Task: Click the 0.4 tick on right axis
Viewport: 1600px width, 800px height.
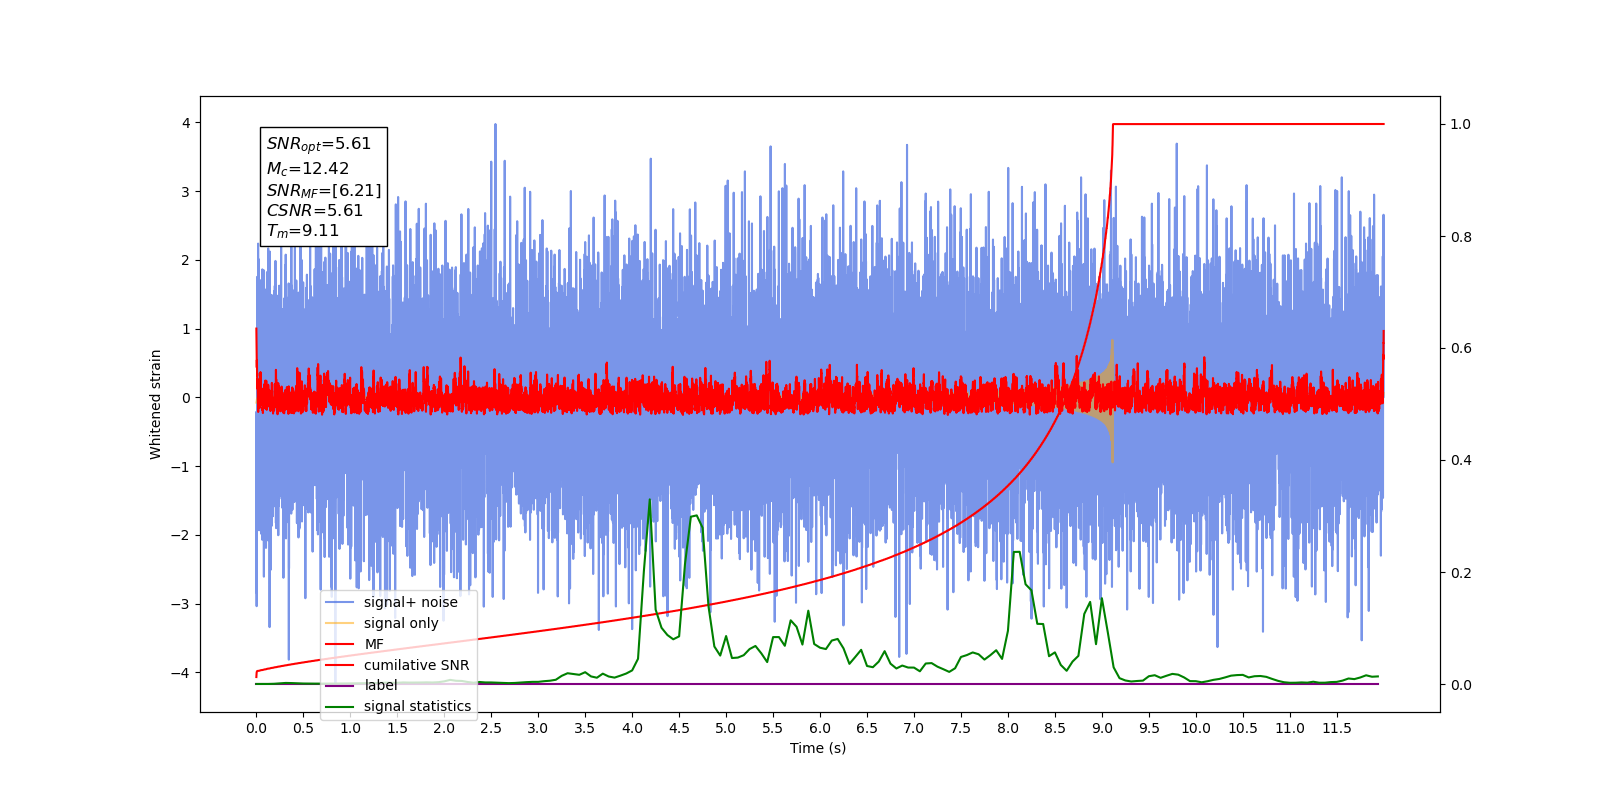Action: pos(1461,460)
